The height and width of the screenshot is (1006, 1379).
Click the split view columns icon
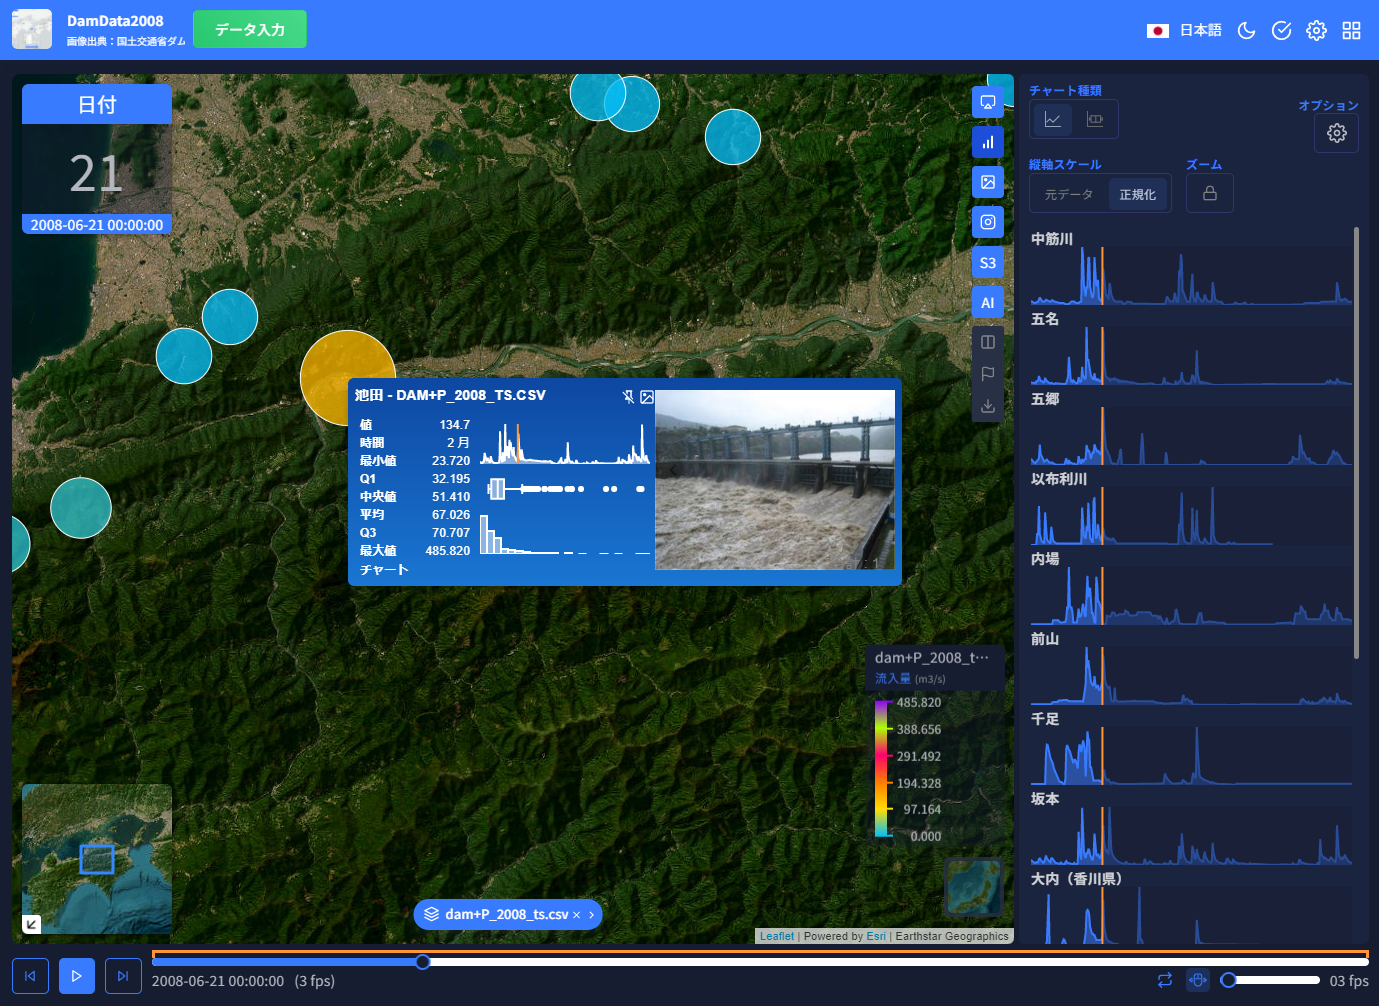pyautogui.click(x=988, y=342)
